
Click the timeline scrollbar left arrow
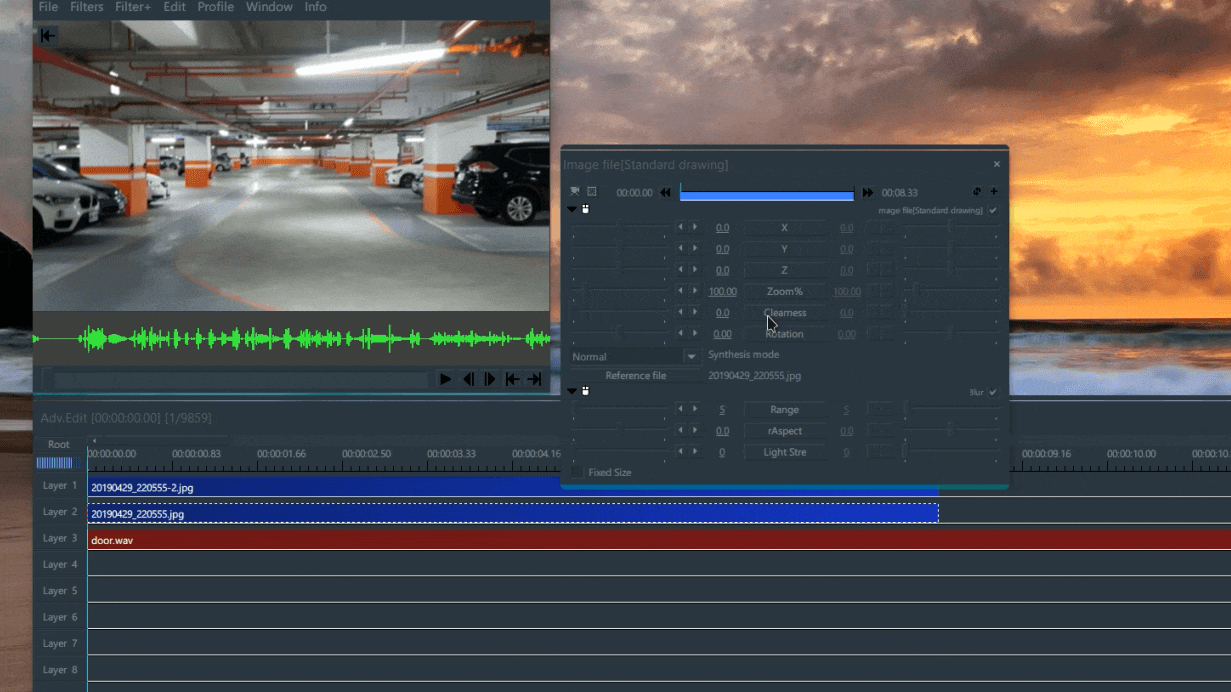pos(94,440)
